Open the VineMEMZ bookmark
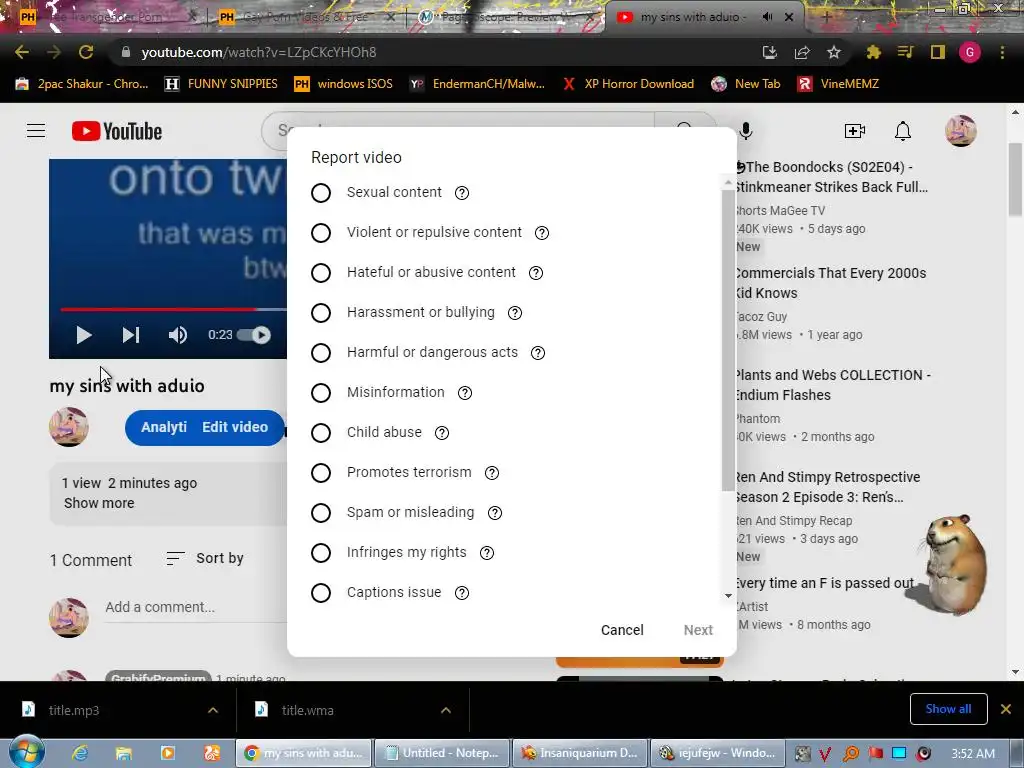This screenshot has width=1024, height=768. pos(839,84)
